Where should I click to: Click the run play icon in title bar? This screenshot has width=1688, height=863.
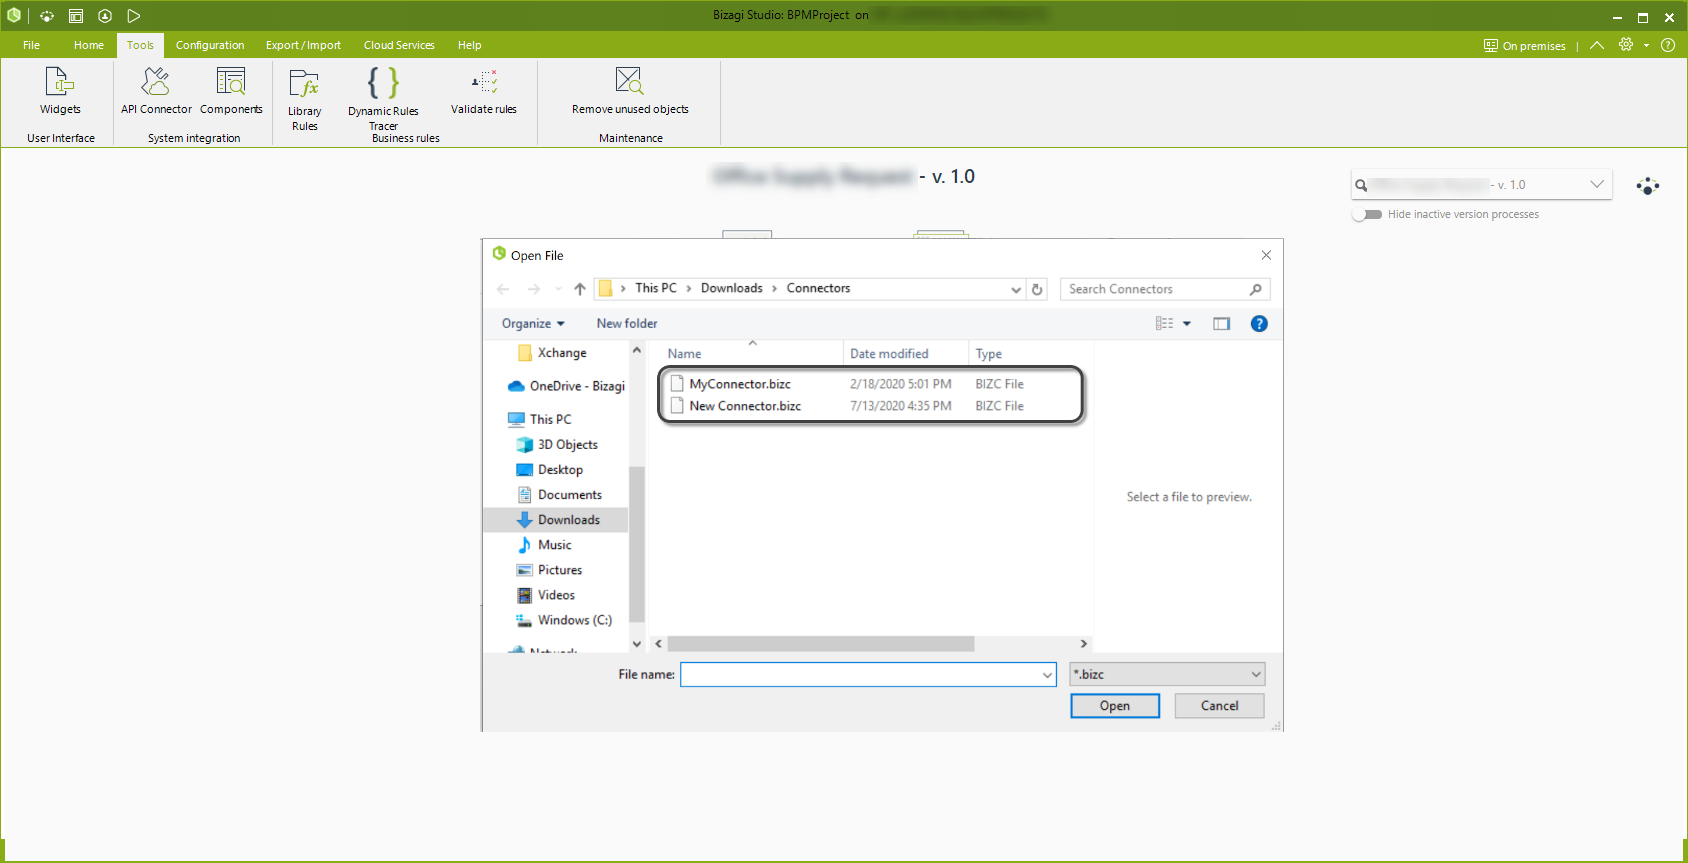pyautogui.click(x=134, y=16)
